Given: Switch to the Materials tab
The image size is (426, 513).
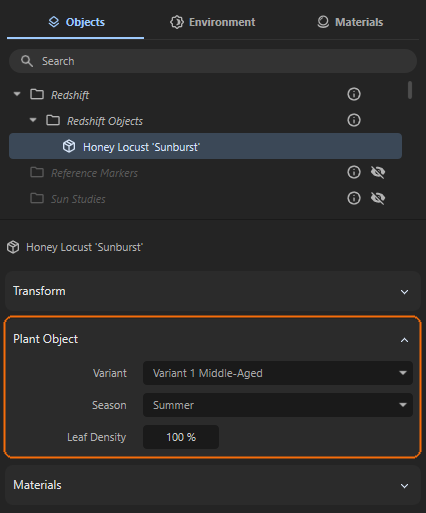Looking at the screenshot, I should (x=350, y=22).
